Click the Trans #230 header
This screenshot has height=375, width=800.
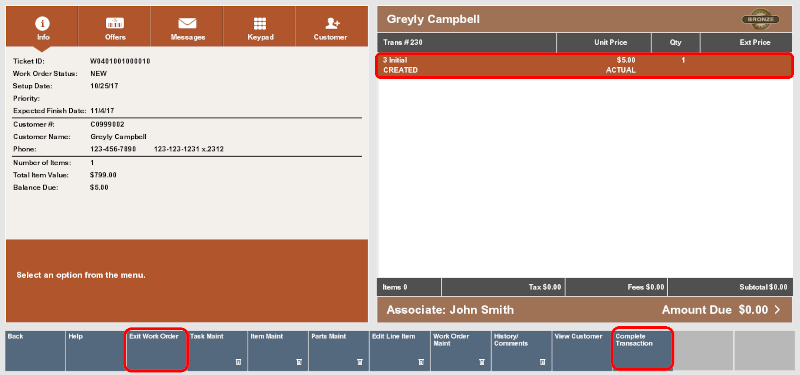pos(467,43)
